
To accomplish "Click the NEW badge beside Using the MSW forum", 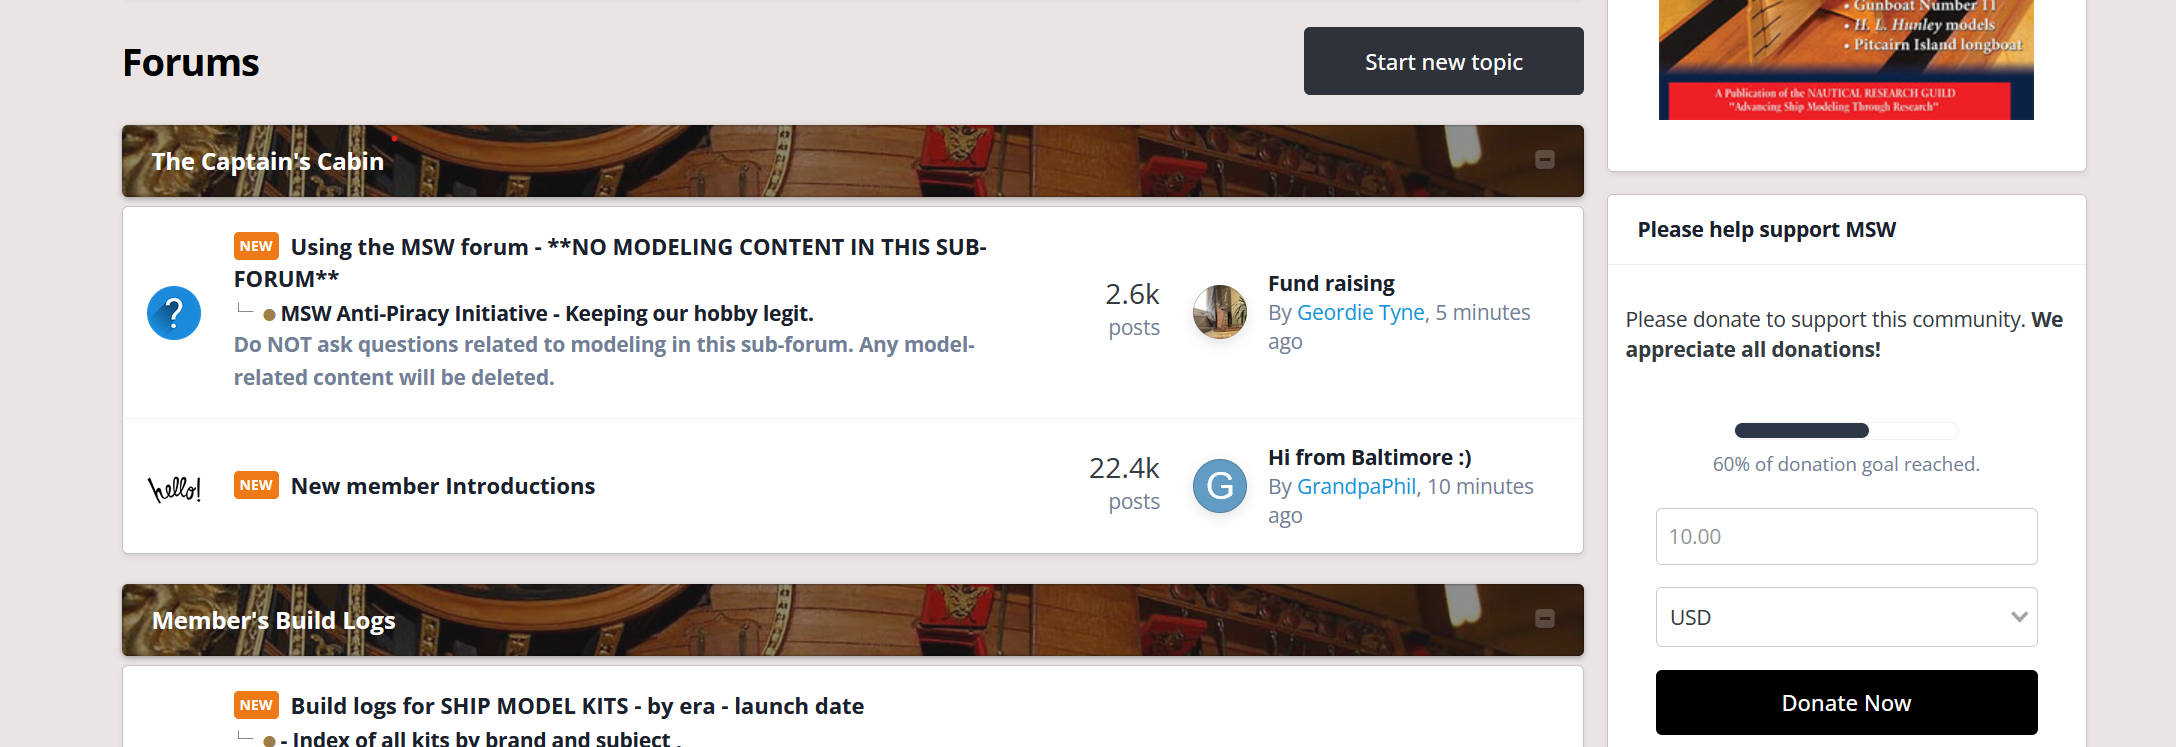I will click(x=256, y=246).
